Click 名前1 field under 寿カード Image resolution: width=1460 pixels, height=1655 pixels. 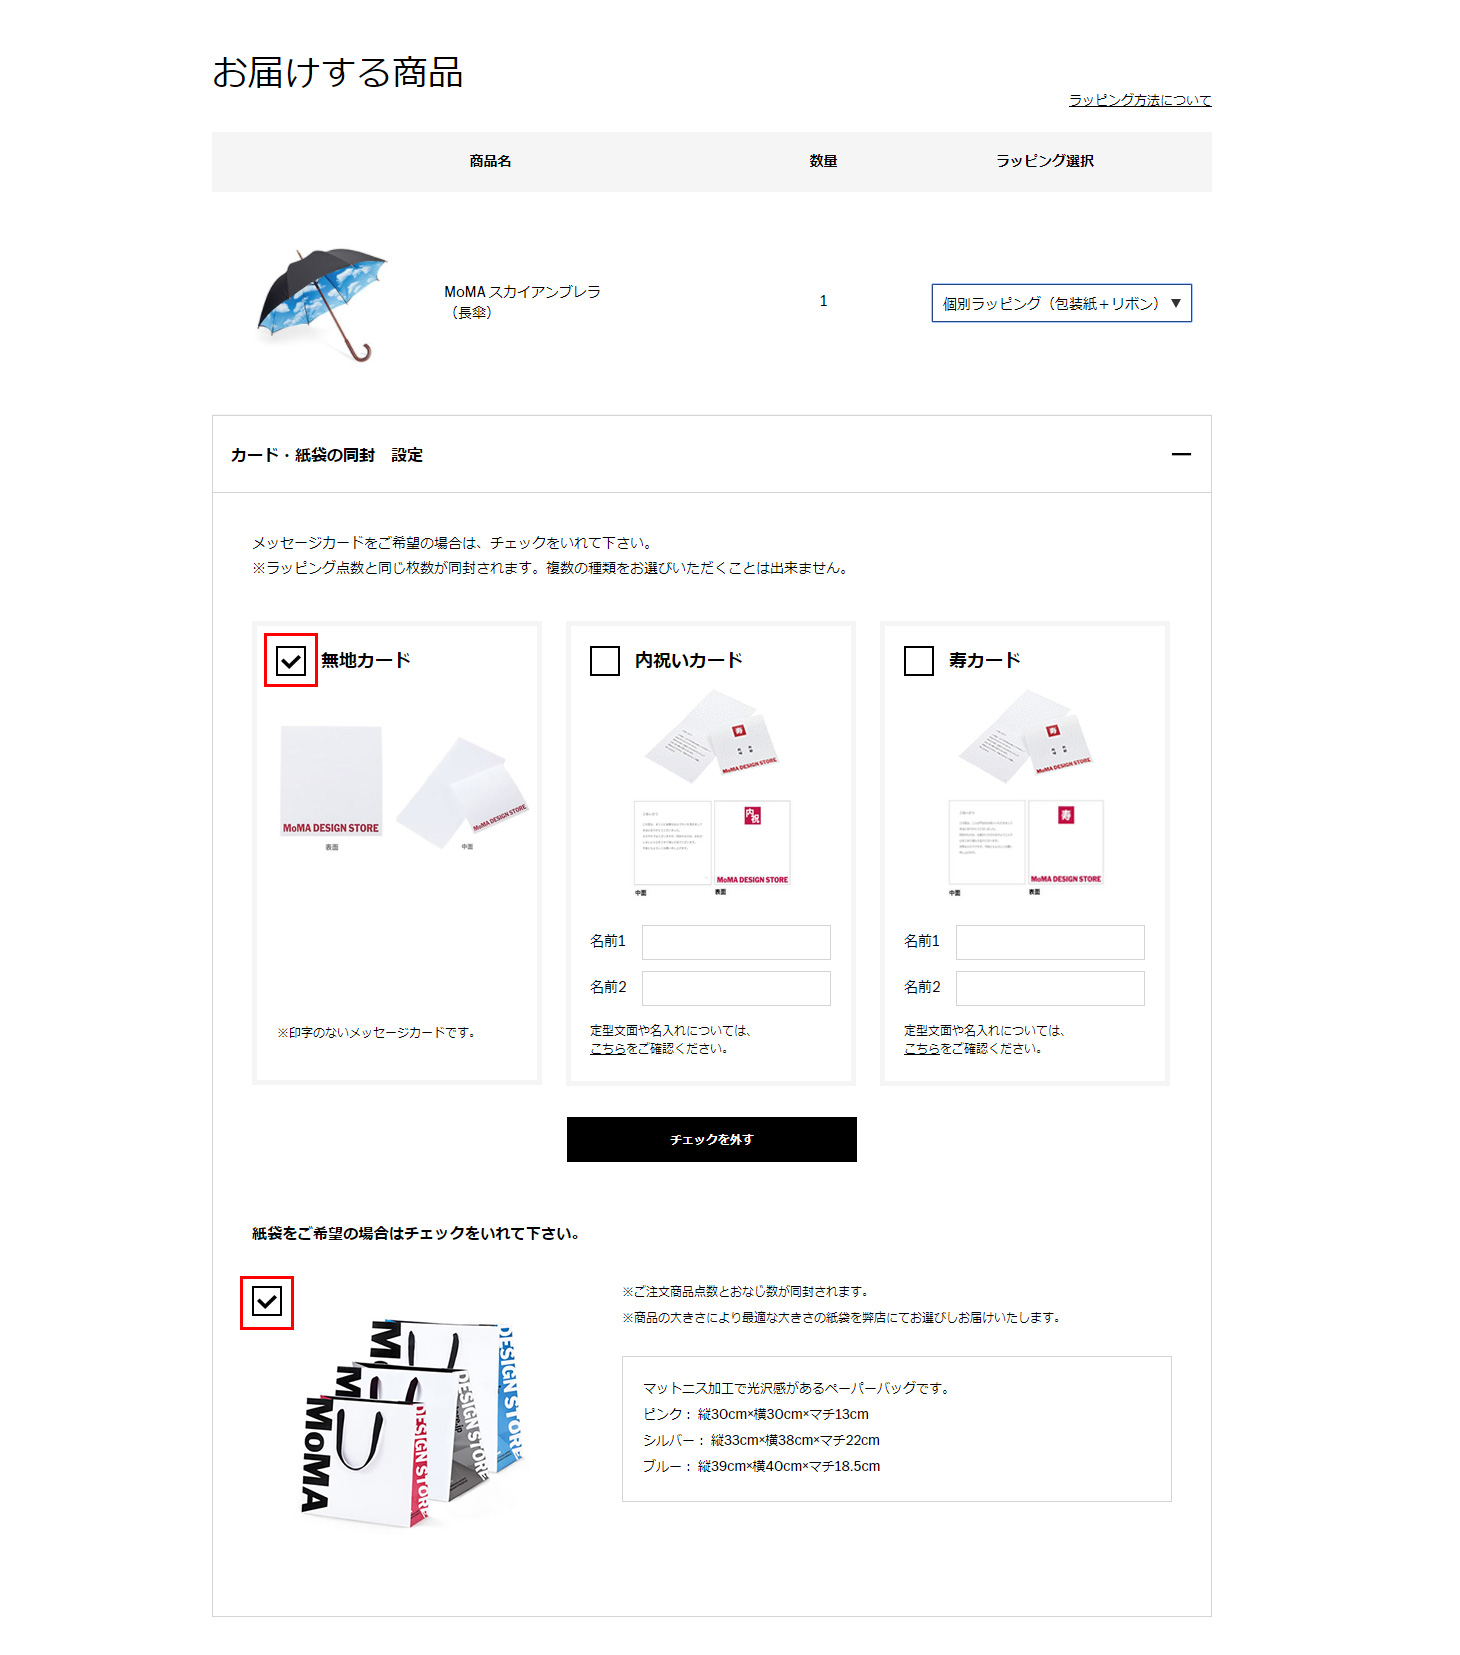tap(1050, 942)
